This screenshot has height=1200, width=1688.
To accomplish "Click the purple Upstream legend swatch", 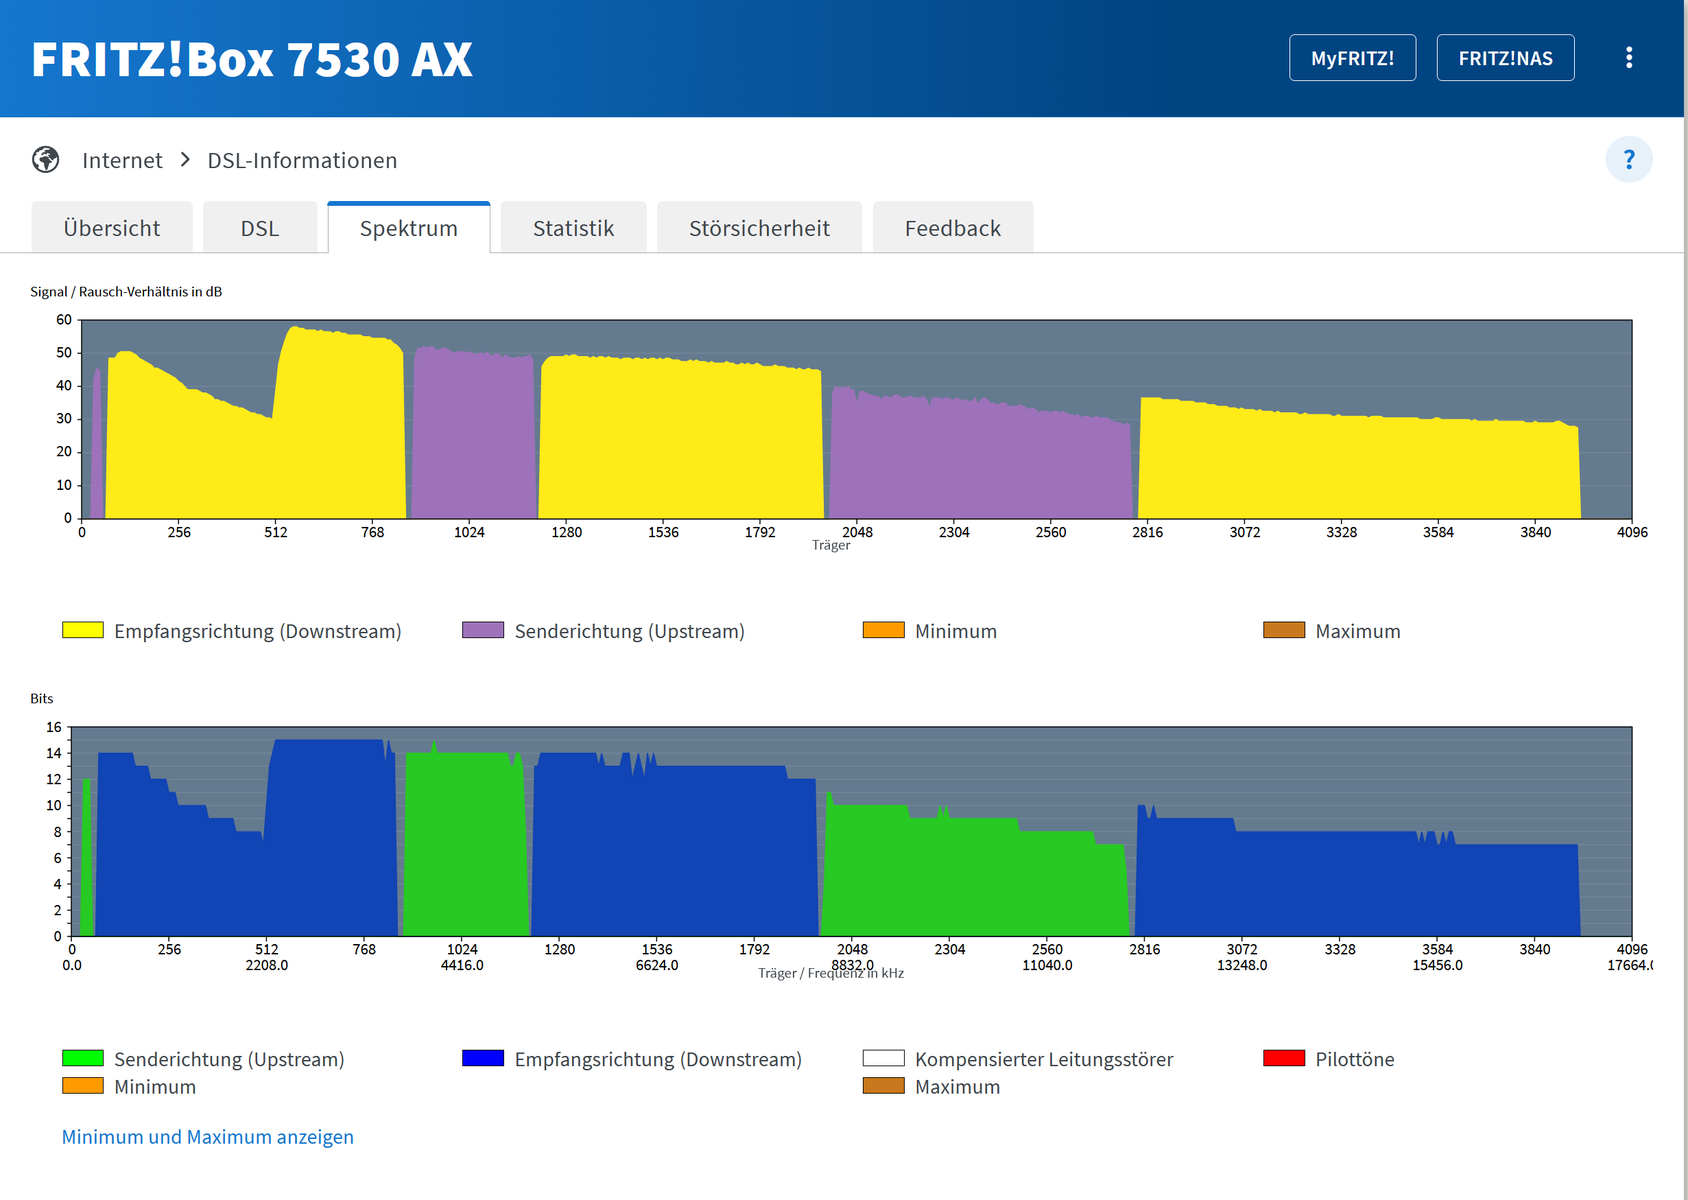I will (483, 630).
